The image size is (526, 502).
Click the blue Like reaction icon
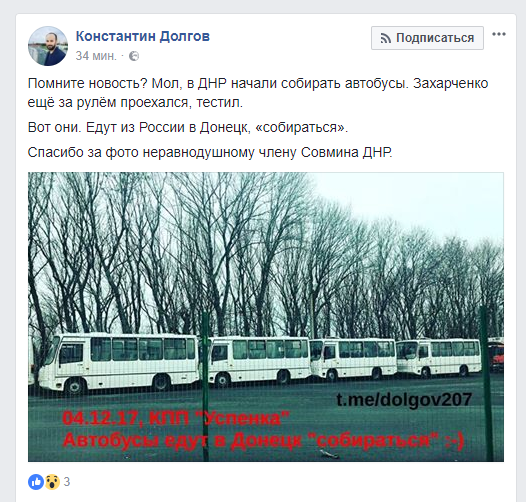pos(36,482)
